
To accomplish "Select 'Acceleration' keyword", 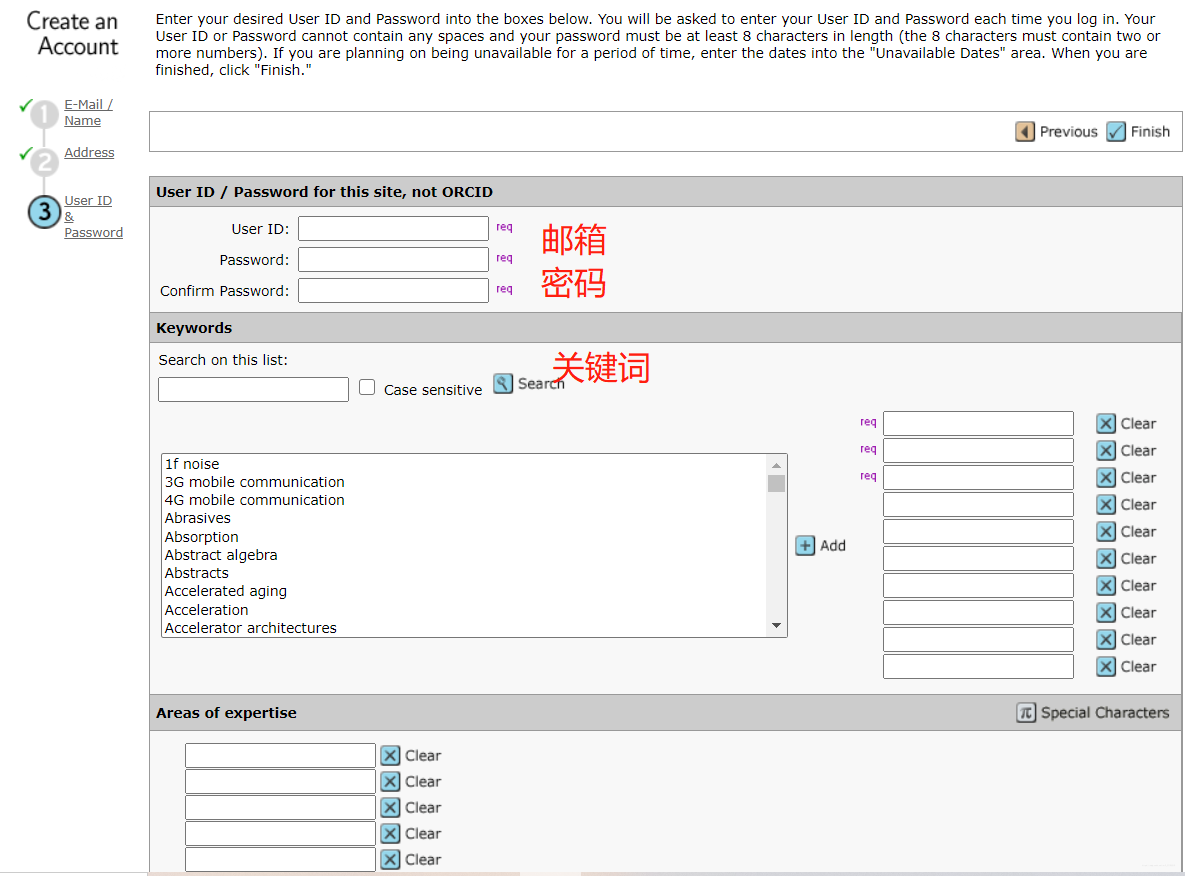I will coord(206,610).
